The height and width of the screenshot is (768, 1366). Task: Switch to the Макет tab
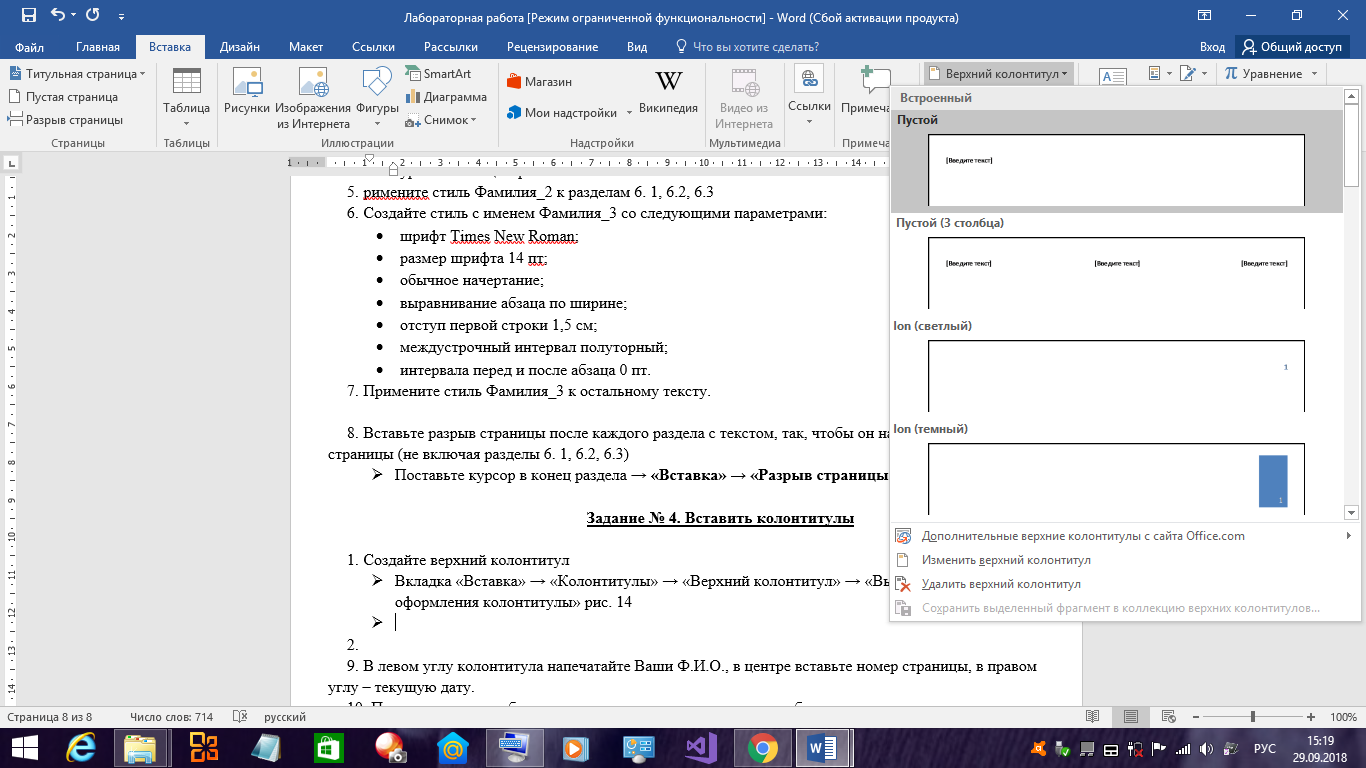pos(306,47)
